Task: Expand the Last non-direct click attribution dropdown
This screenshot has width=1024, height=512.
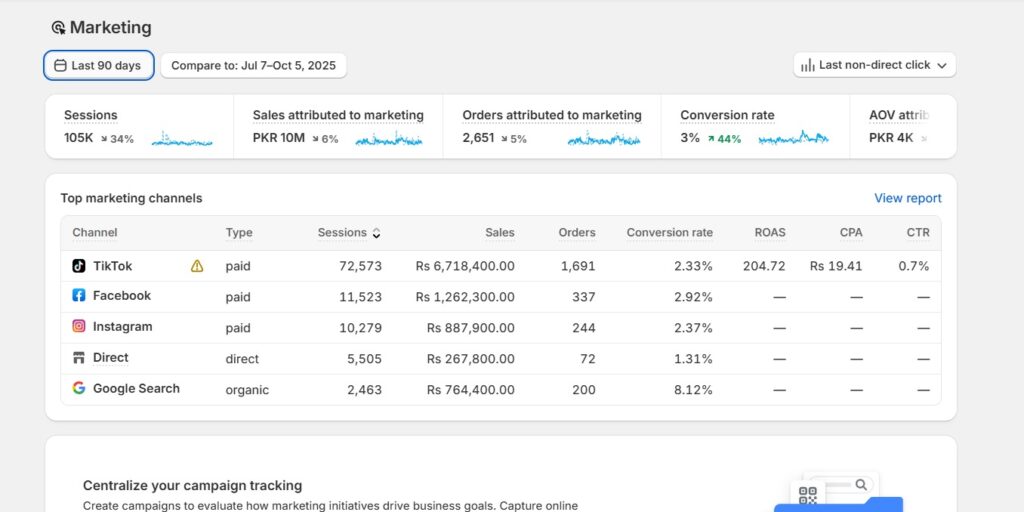Action: pyautogui.click(x=874, y=65)
